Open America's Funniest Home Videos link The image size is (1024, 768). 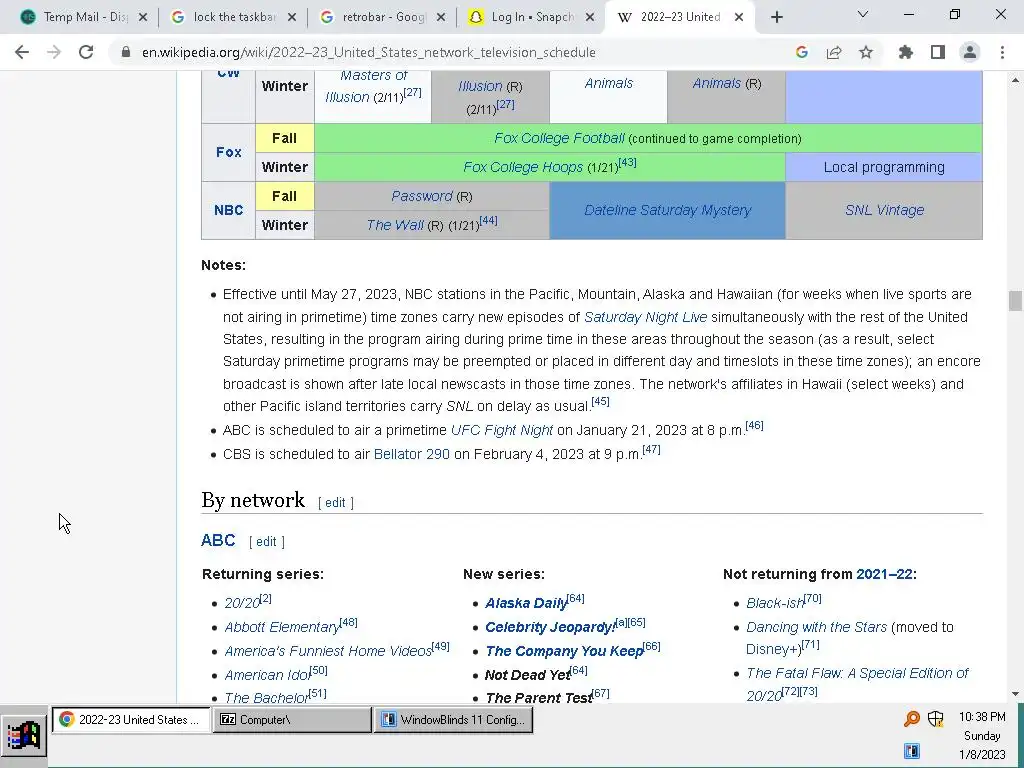tap(328, 651)
